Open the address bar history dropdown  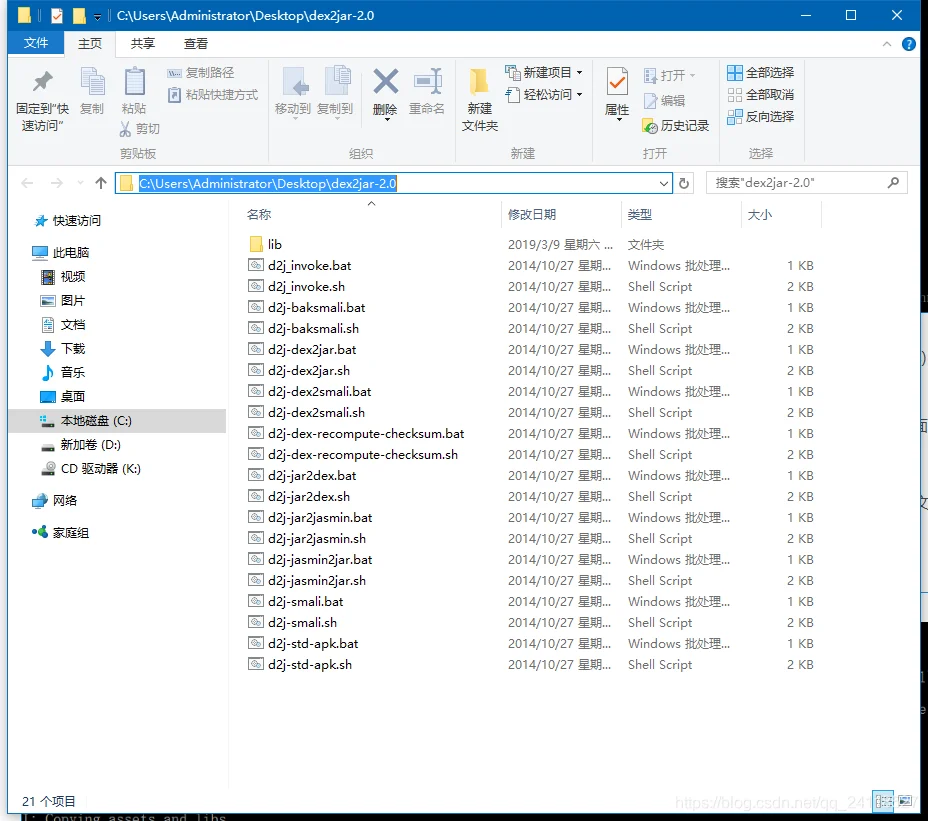pos(663,183)
